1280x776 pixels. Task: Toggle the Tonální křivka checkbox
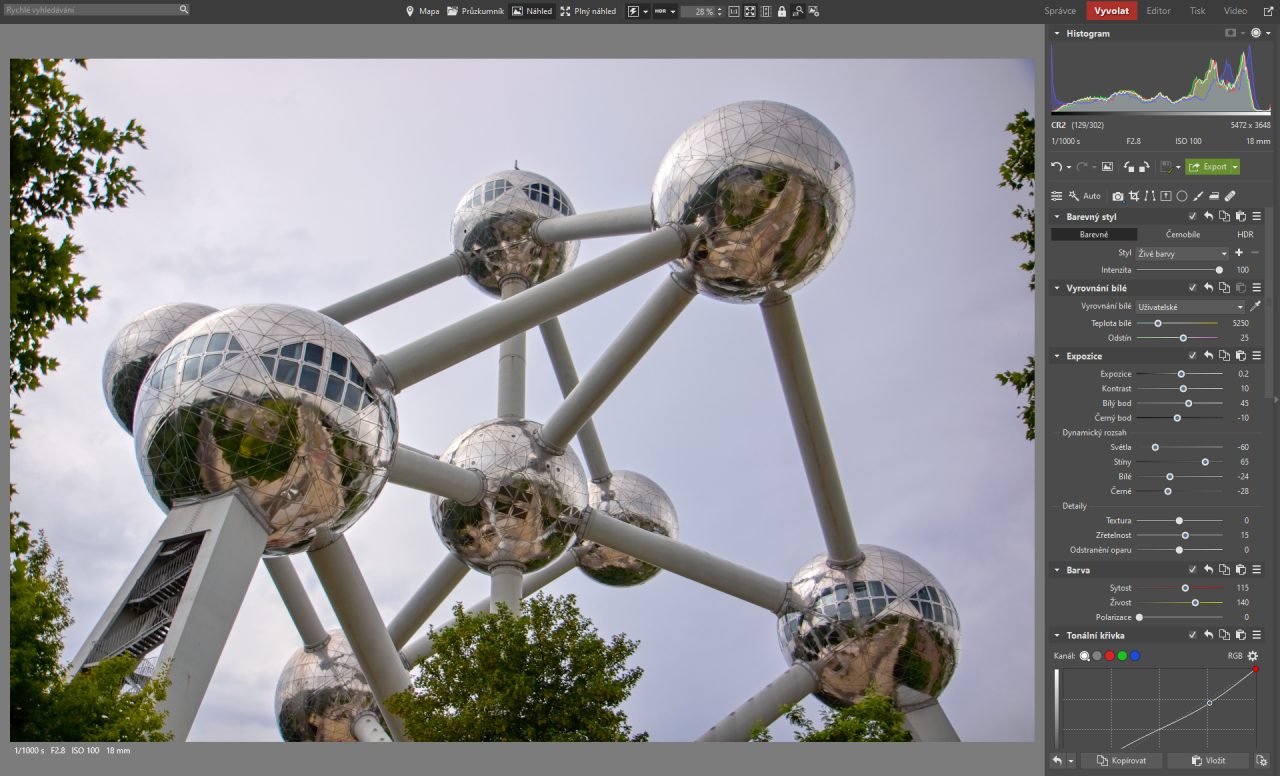click(1192, 636)
